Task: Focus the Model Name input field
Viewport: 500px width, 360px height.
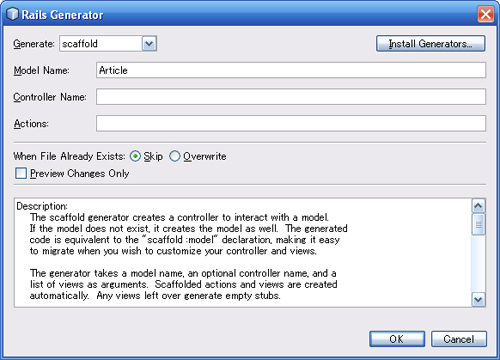Action: point(291,70)
